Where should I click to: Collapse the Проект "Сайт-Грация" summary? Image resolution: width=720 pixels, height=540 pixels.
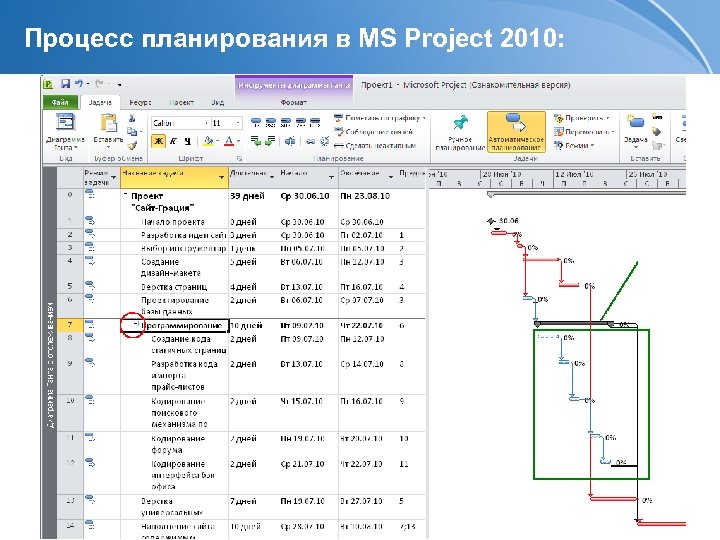[x=126, y=196]
